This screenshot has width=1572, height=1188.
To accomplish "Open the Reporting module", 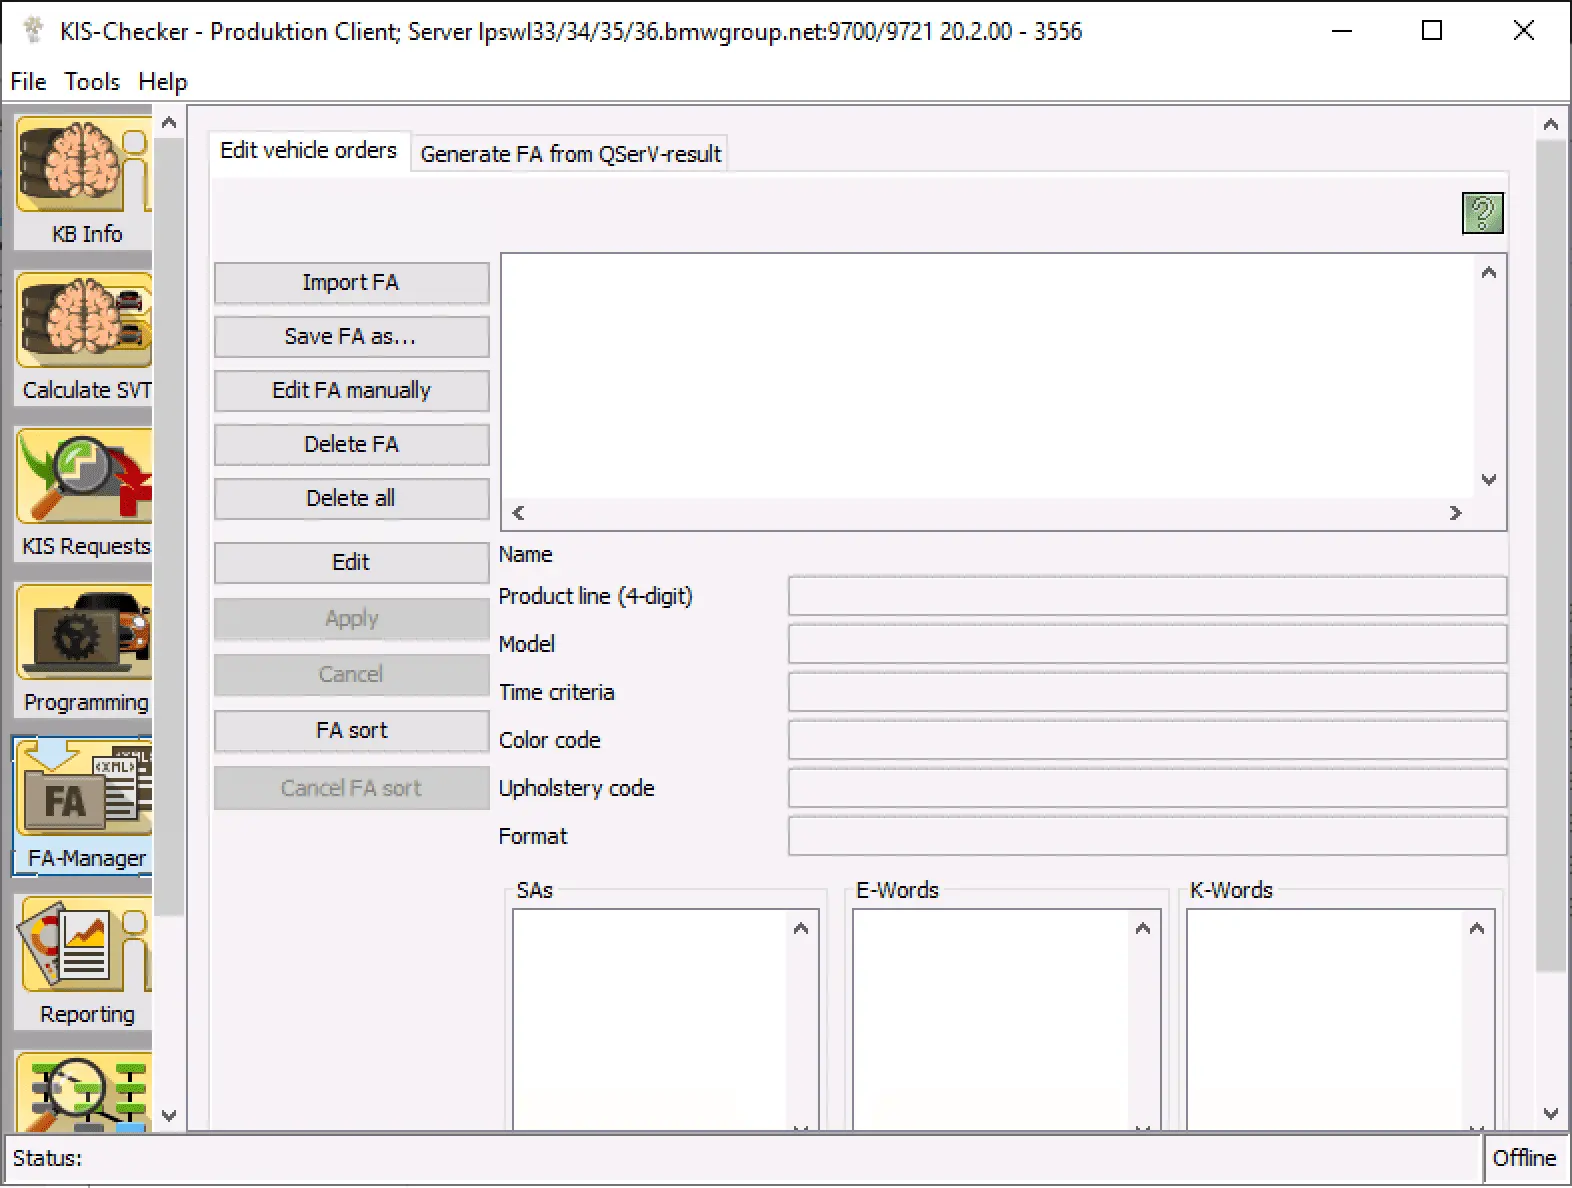I will point(84,961).
